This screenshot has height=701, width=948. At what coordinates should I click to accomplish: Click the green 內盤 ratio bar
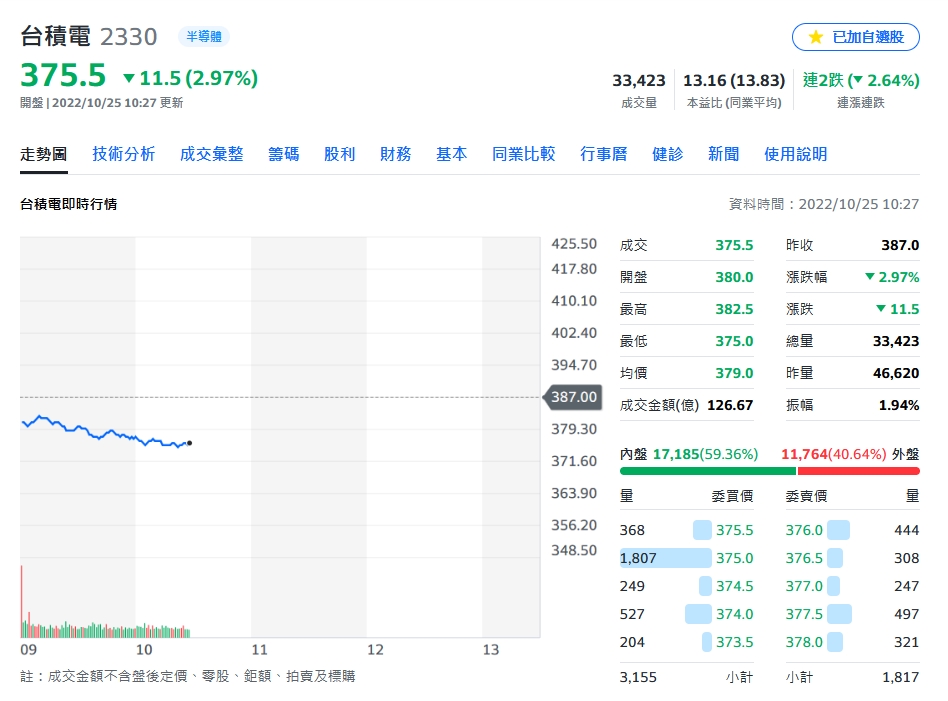click(707, 471)
